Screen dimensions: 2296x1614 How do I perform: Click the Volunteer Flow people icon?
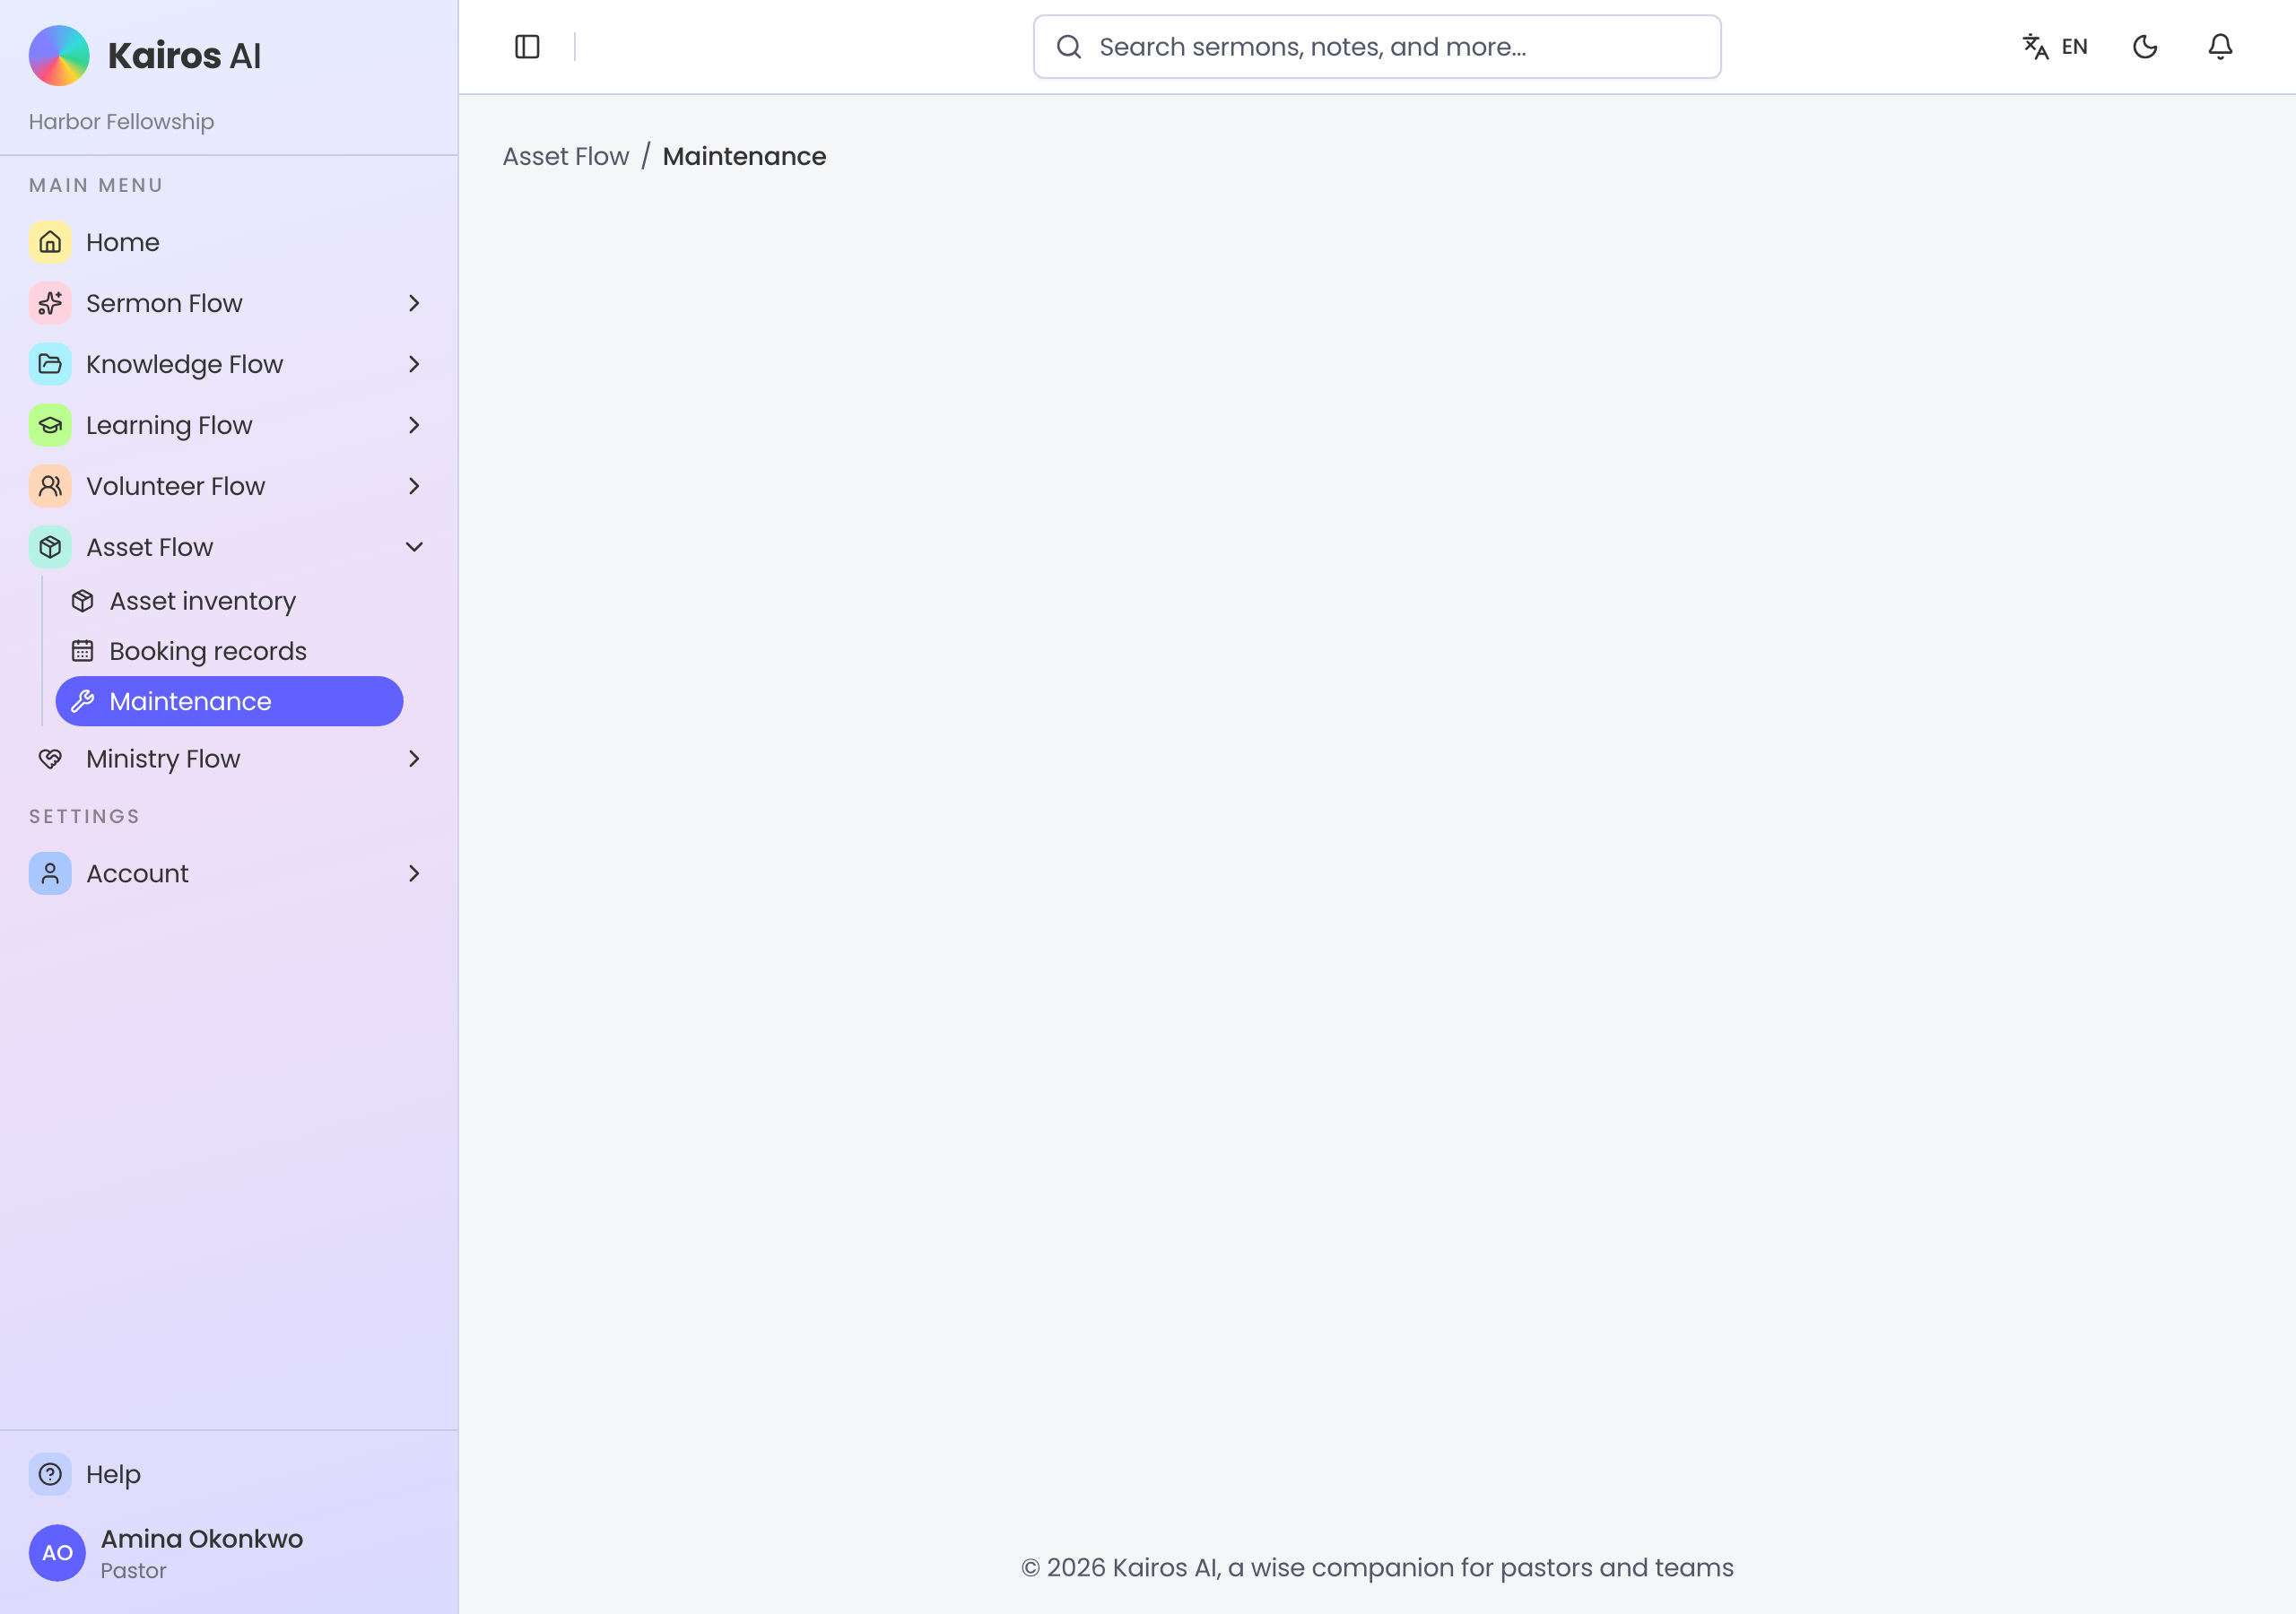coord(50,486)
